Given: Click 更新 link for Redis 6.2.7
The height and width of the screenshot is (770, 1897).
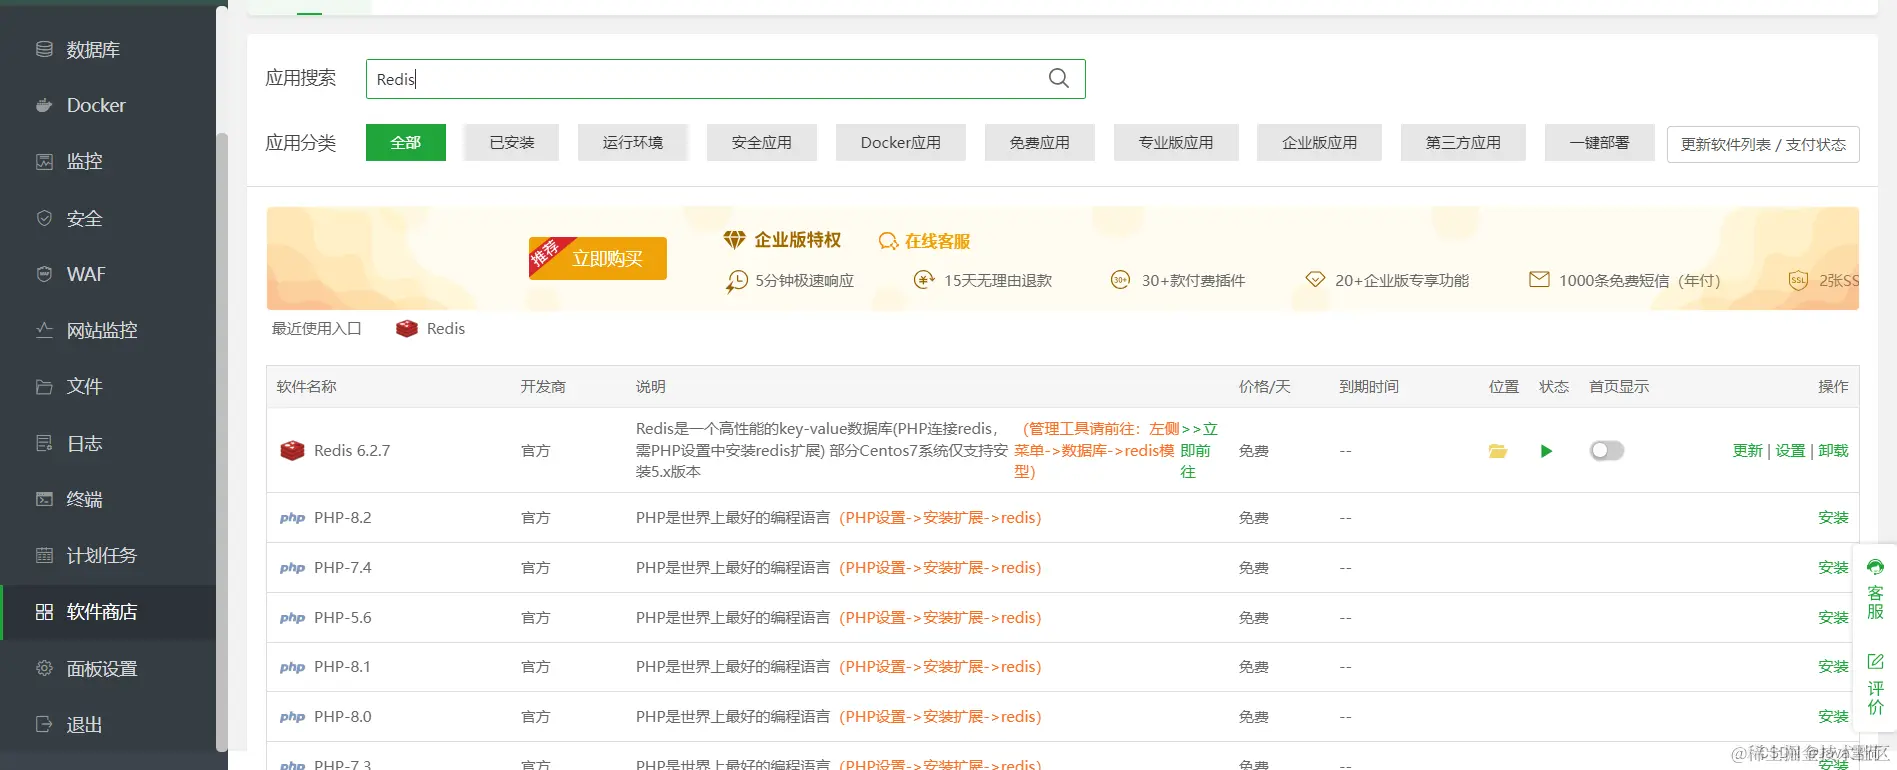Looking at the screenshot, I should click(x=1747, y=451).
